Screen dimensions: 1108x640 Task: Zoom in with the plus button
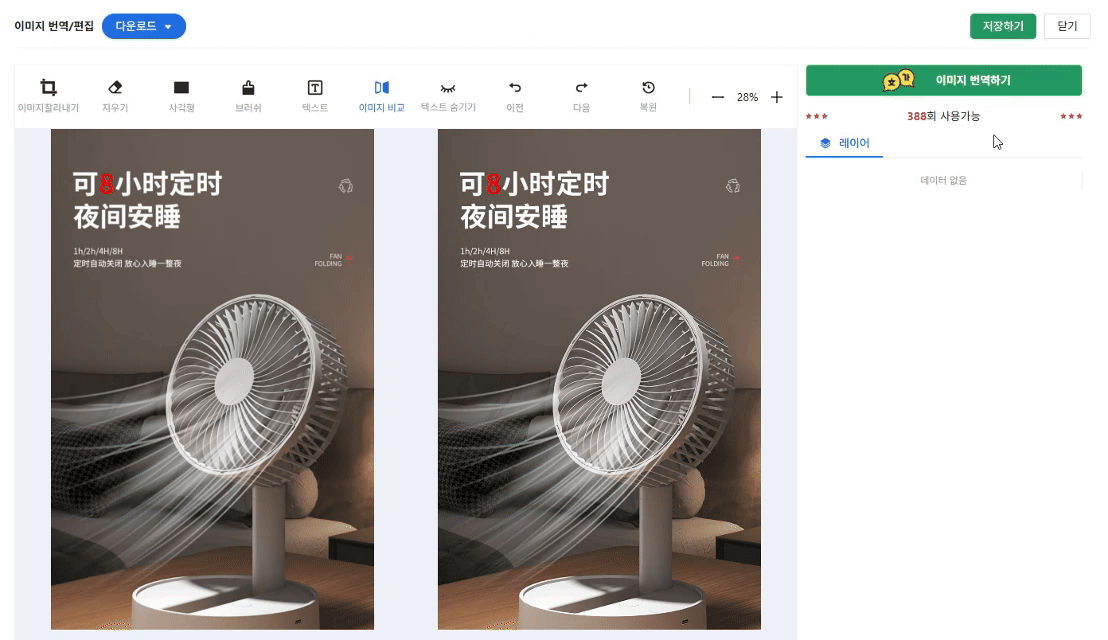click(777, 97)
